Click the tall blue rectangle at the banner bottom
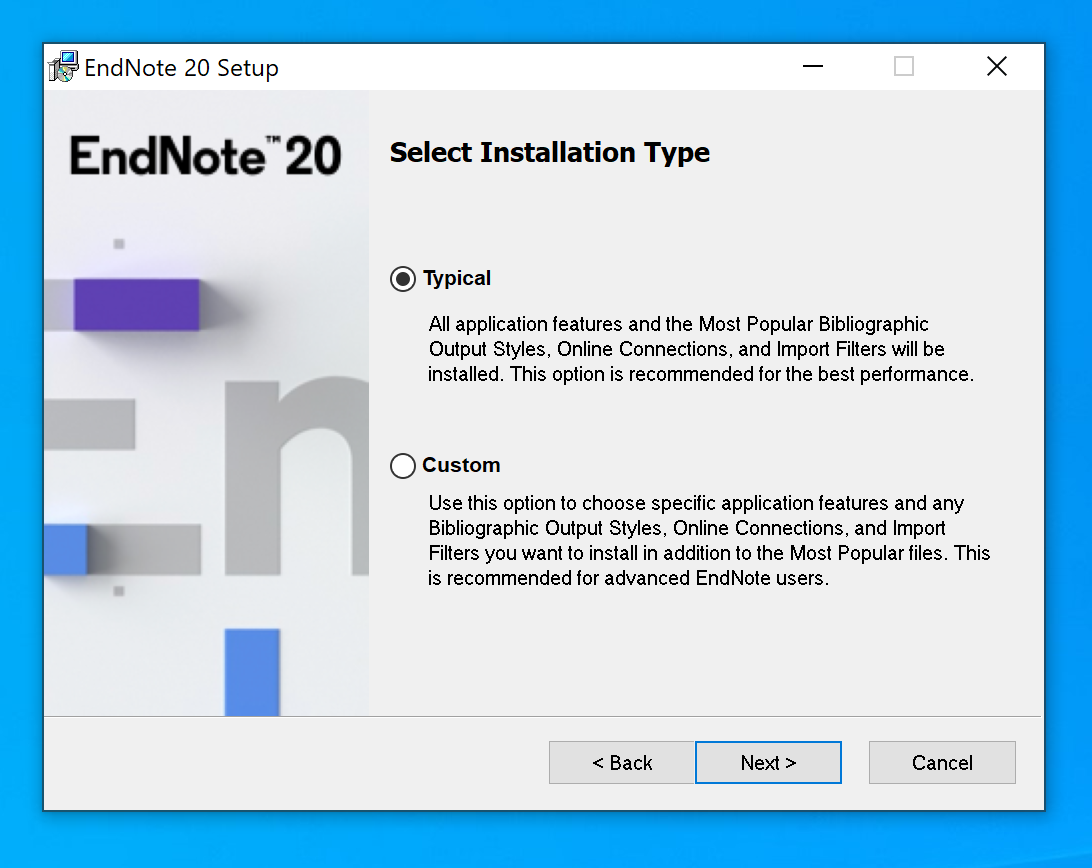This screenshot has height=868, width=1092. click(x=251, y=671)
